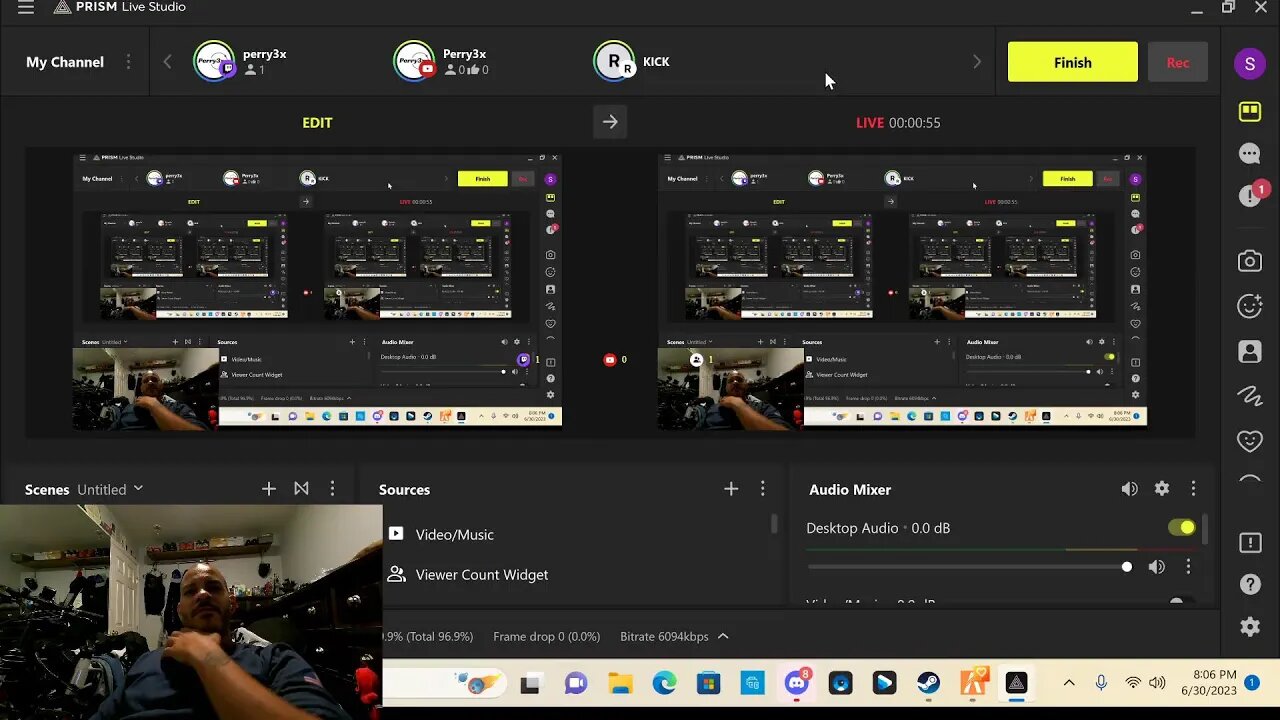Open the alert notifications icon with badge
This screenshot has height=720, width=1280.
click(x=1250, y=195)
